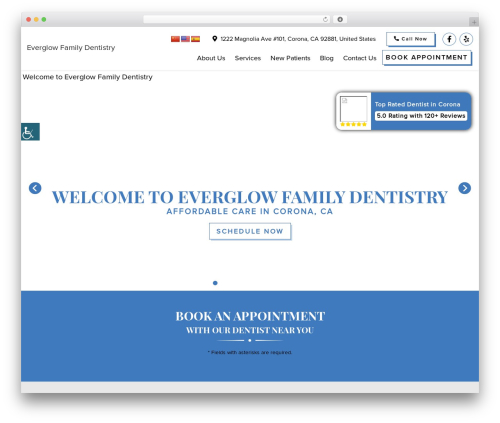
Task: Click the five-star rating icons
Action: click(353, 124)
